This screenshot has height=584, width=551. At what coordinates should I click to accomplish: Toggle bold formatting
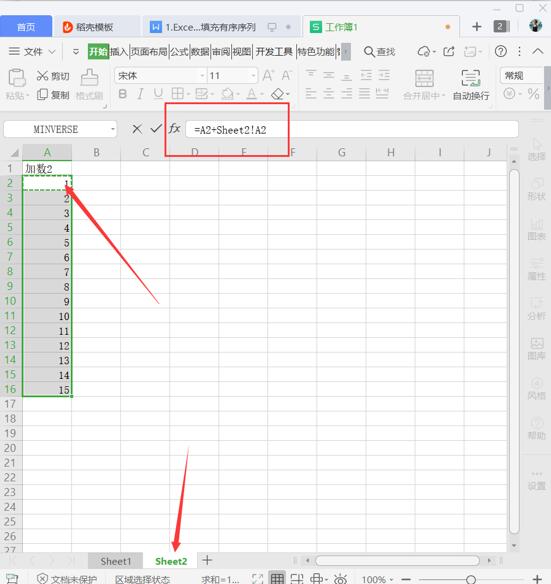[x=122, y=94]
